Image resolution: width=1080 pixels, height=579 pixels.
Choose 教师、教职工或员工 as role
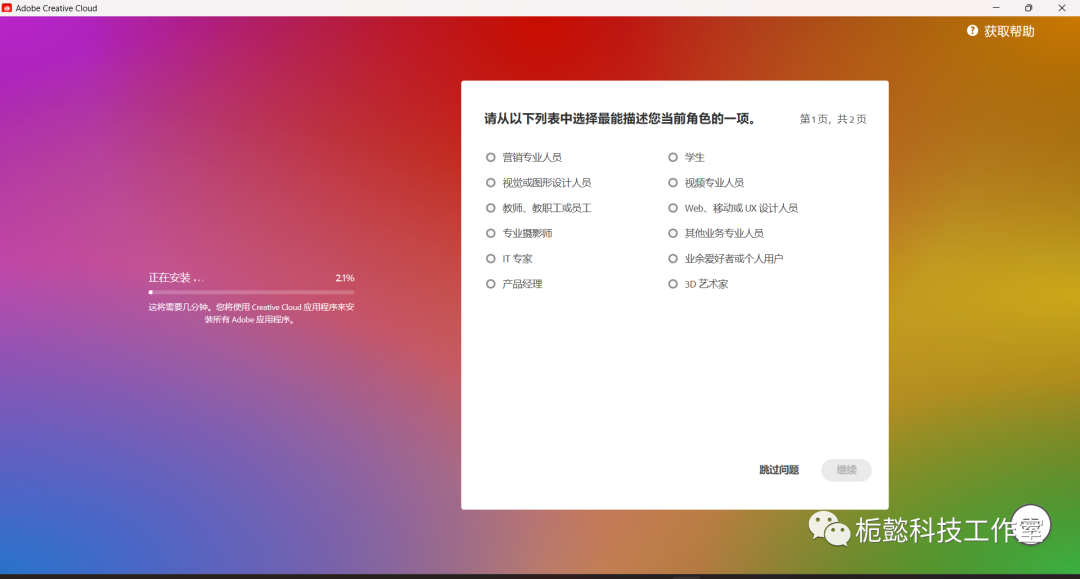[491, 208]
